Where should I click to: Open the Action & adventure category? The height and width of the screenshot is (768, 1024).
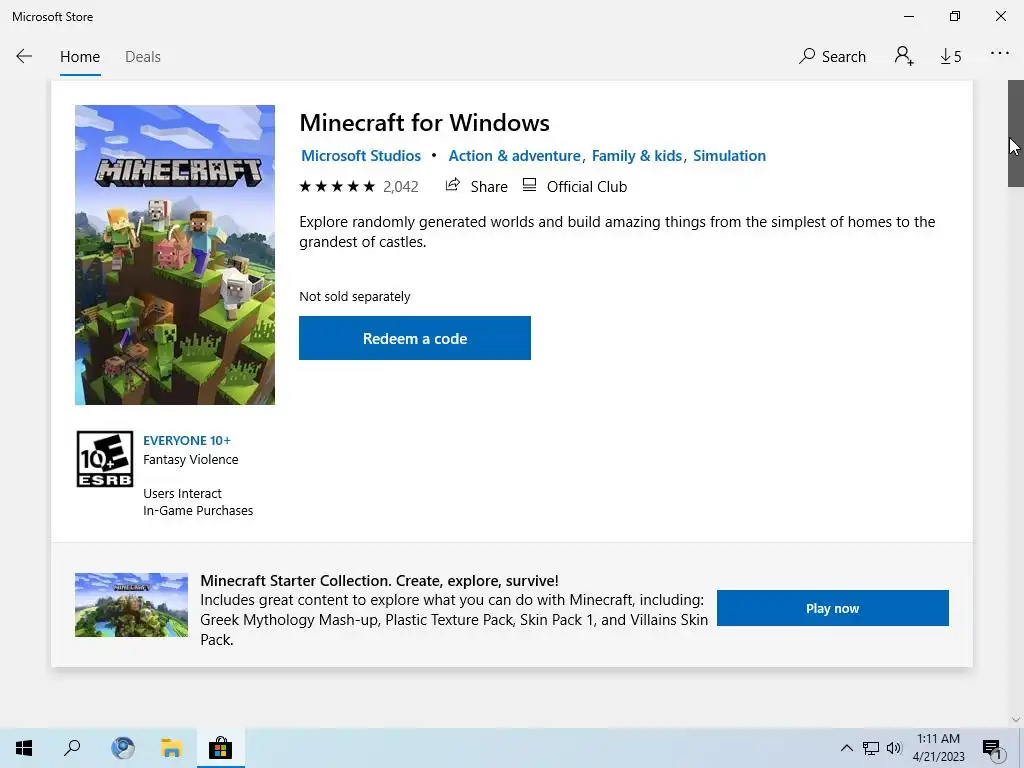coord(514,156)
